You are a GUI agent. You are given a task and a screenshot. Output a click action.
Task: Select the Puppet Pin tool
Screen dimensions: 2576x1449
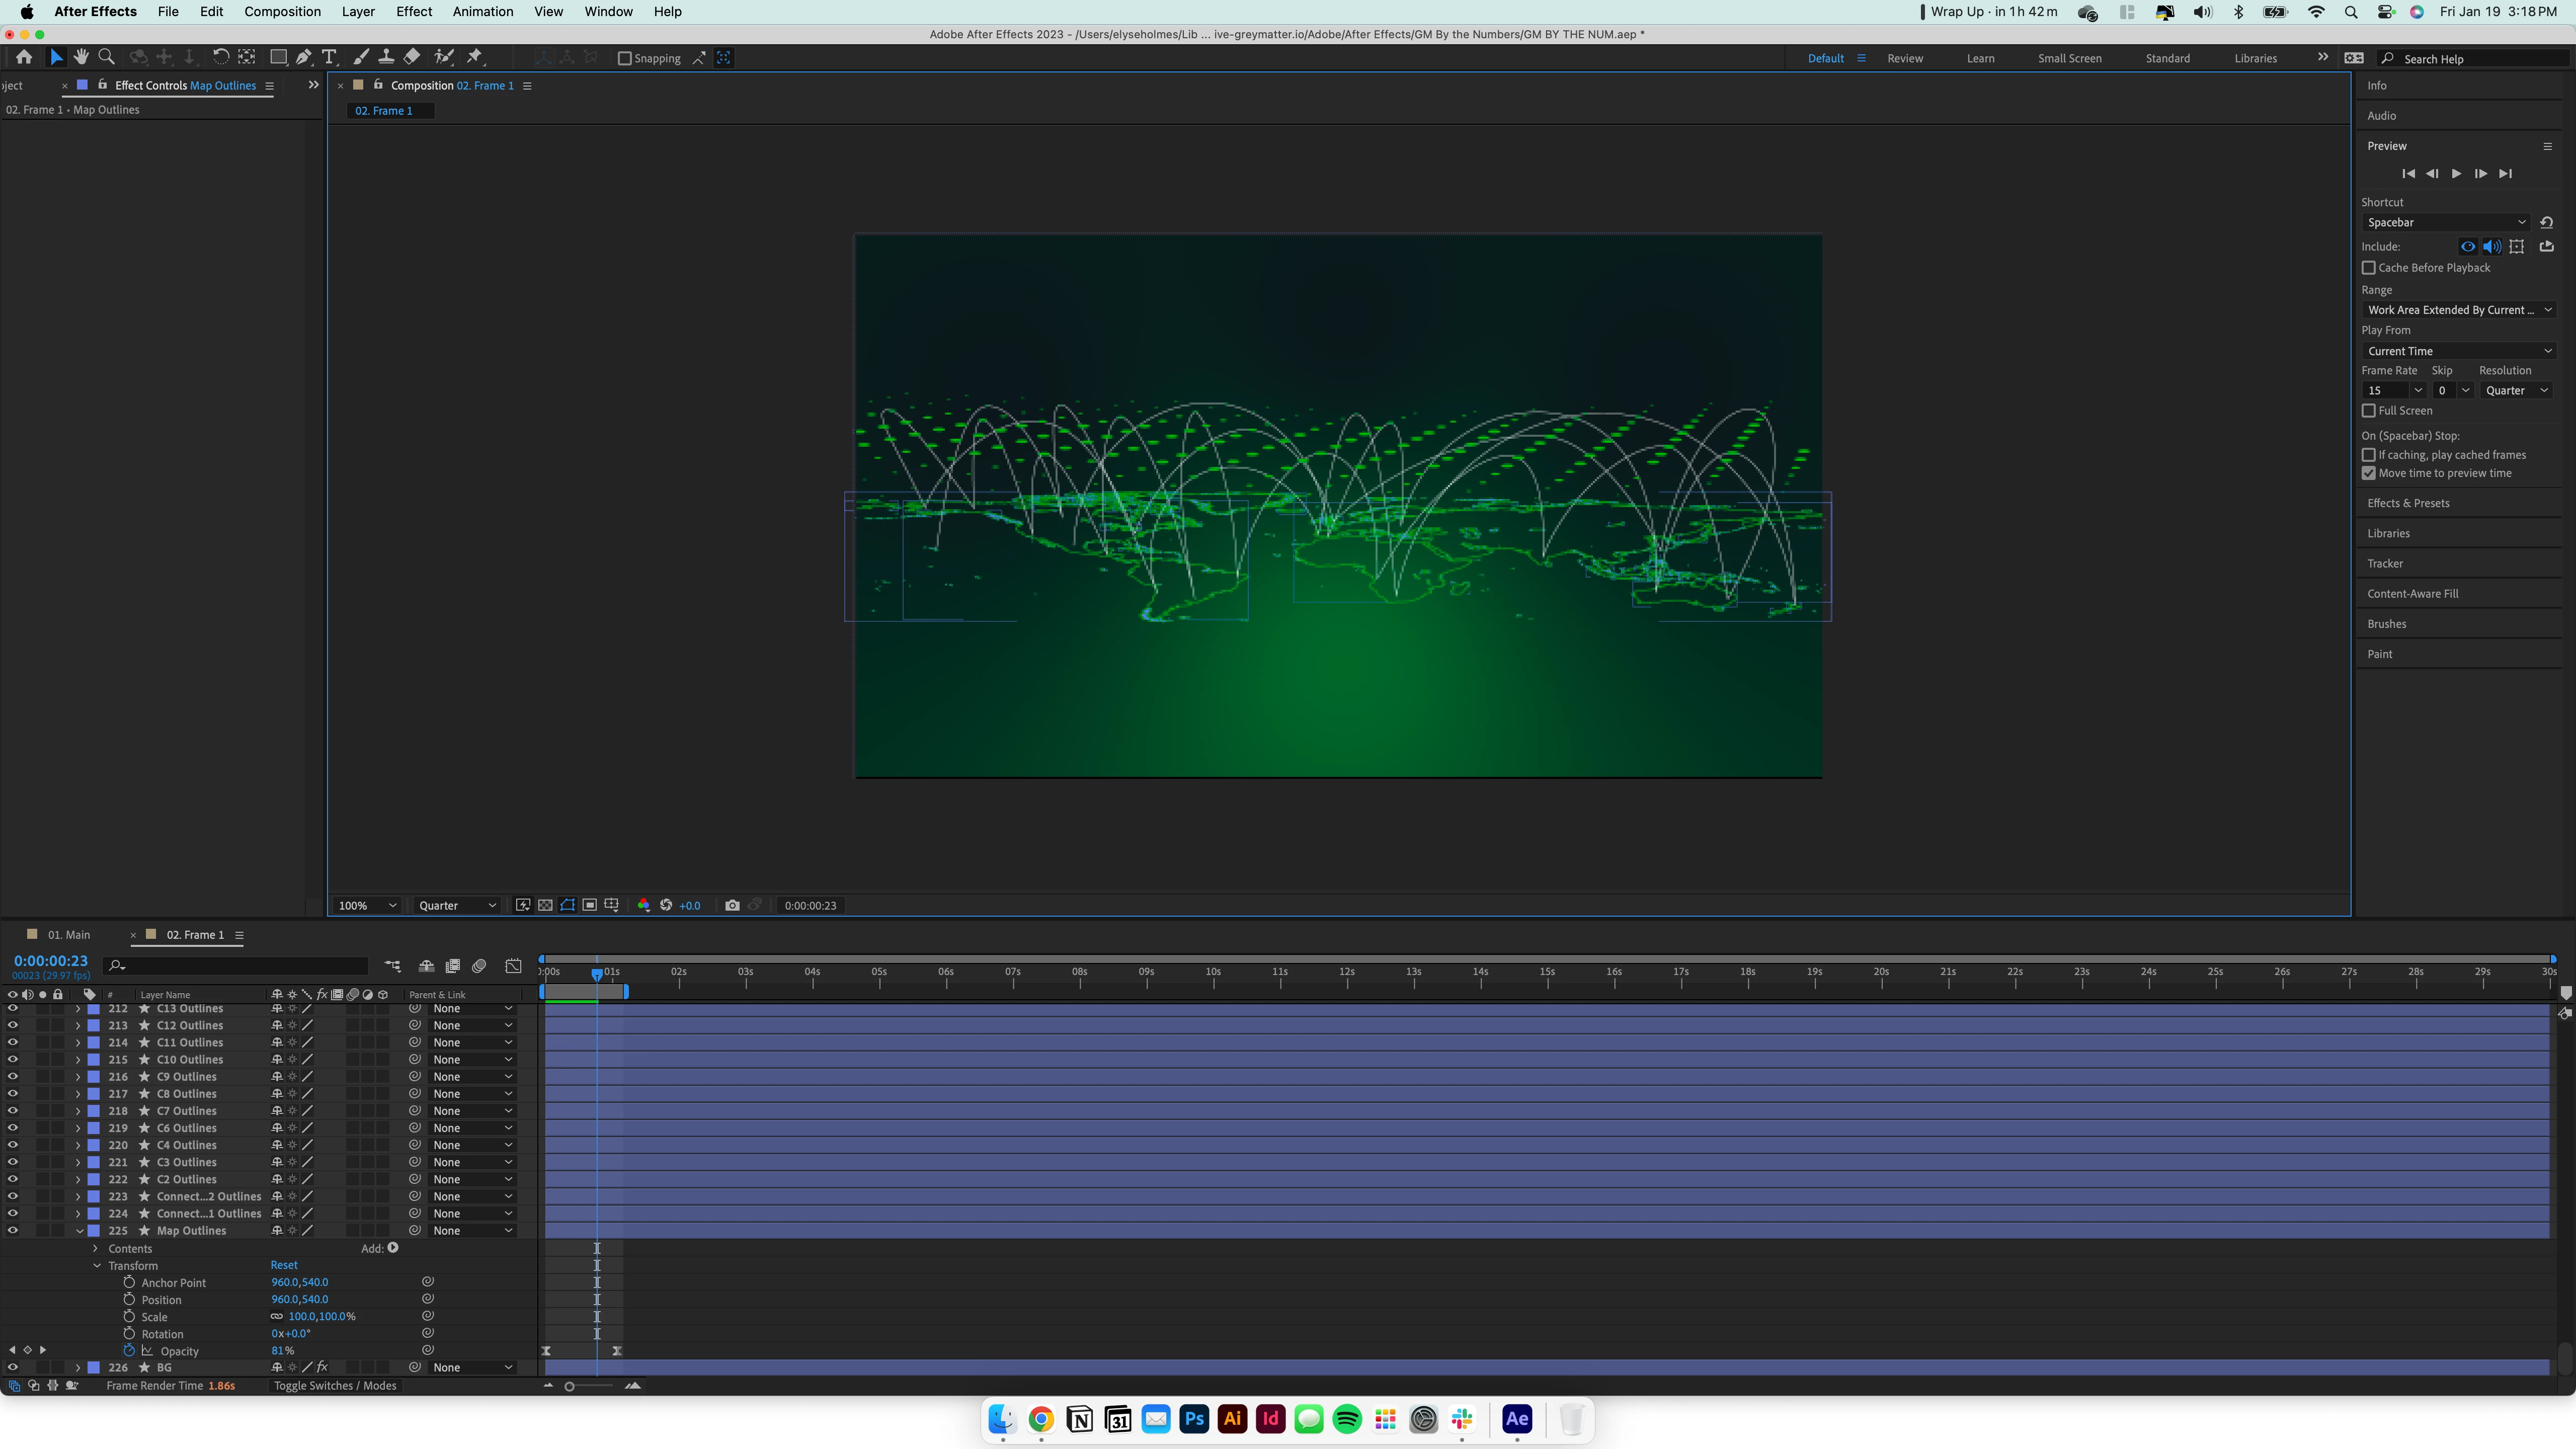coord(476,57)
